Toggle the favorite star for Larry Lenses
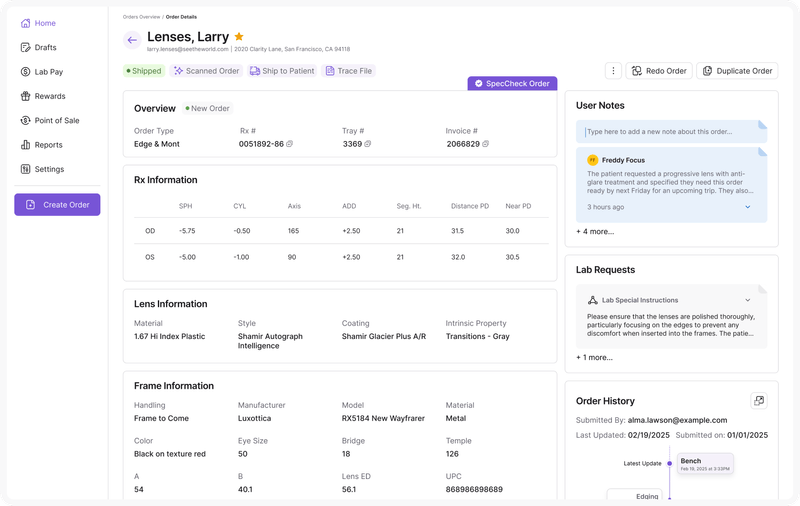Viewport: 800px width, 506px height. pyautogui.click(x=239, y=37)
